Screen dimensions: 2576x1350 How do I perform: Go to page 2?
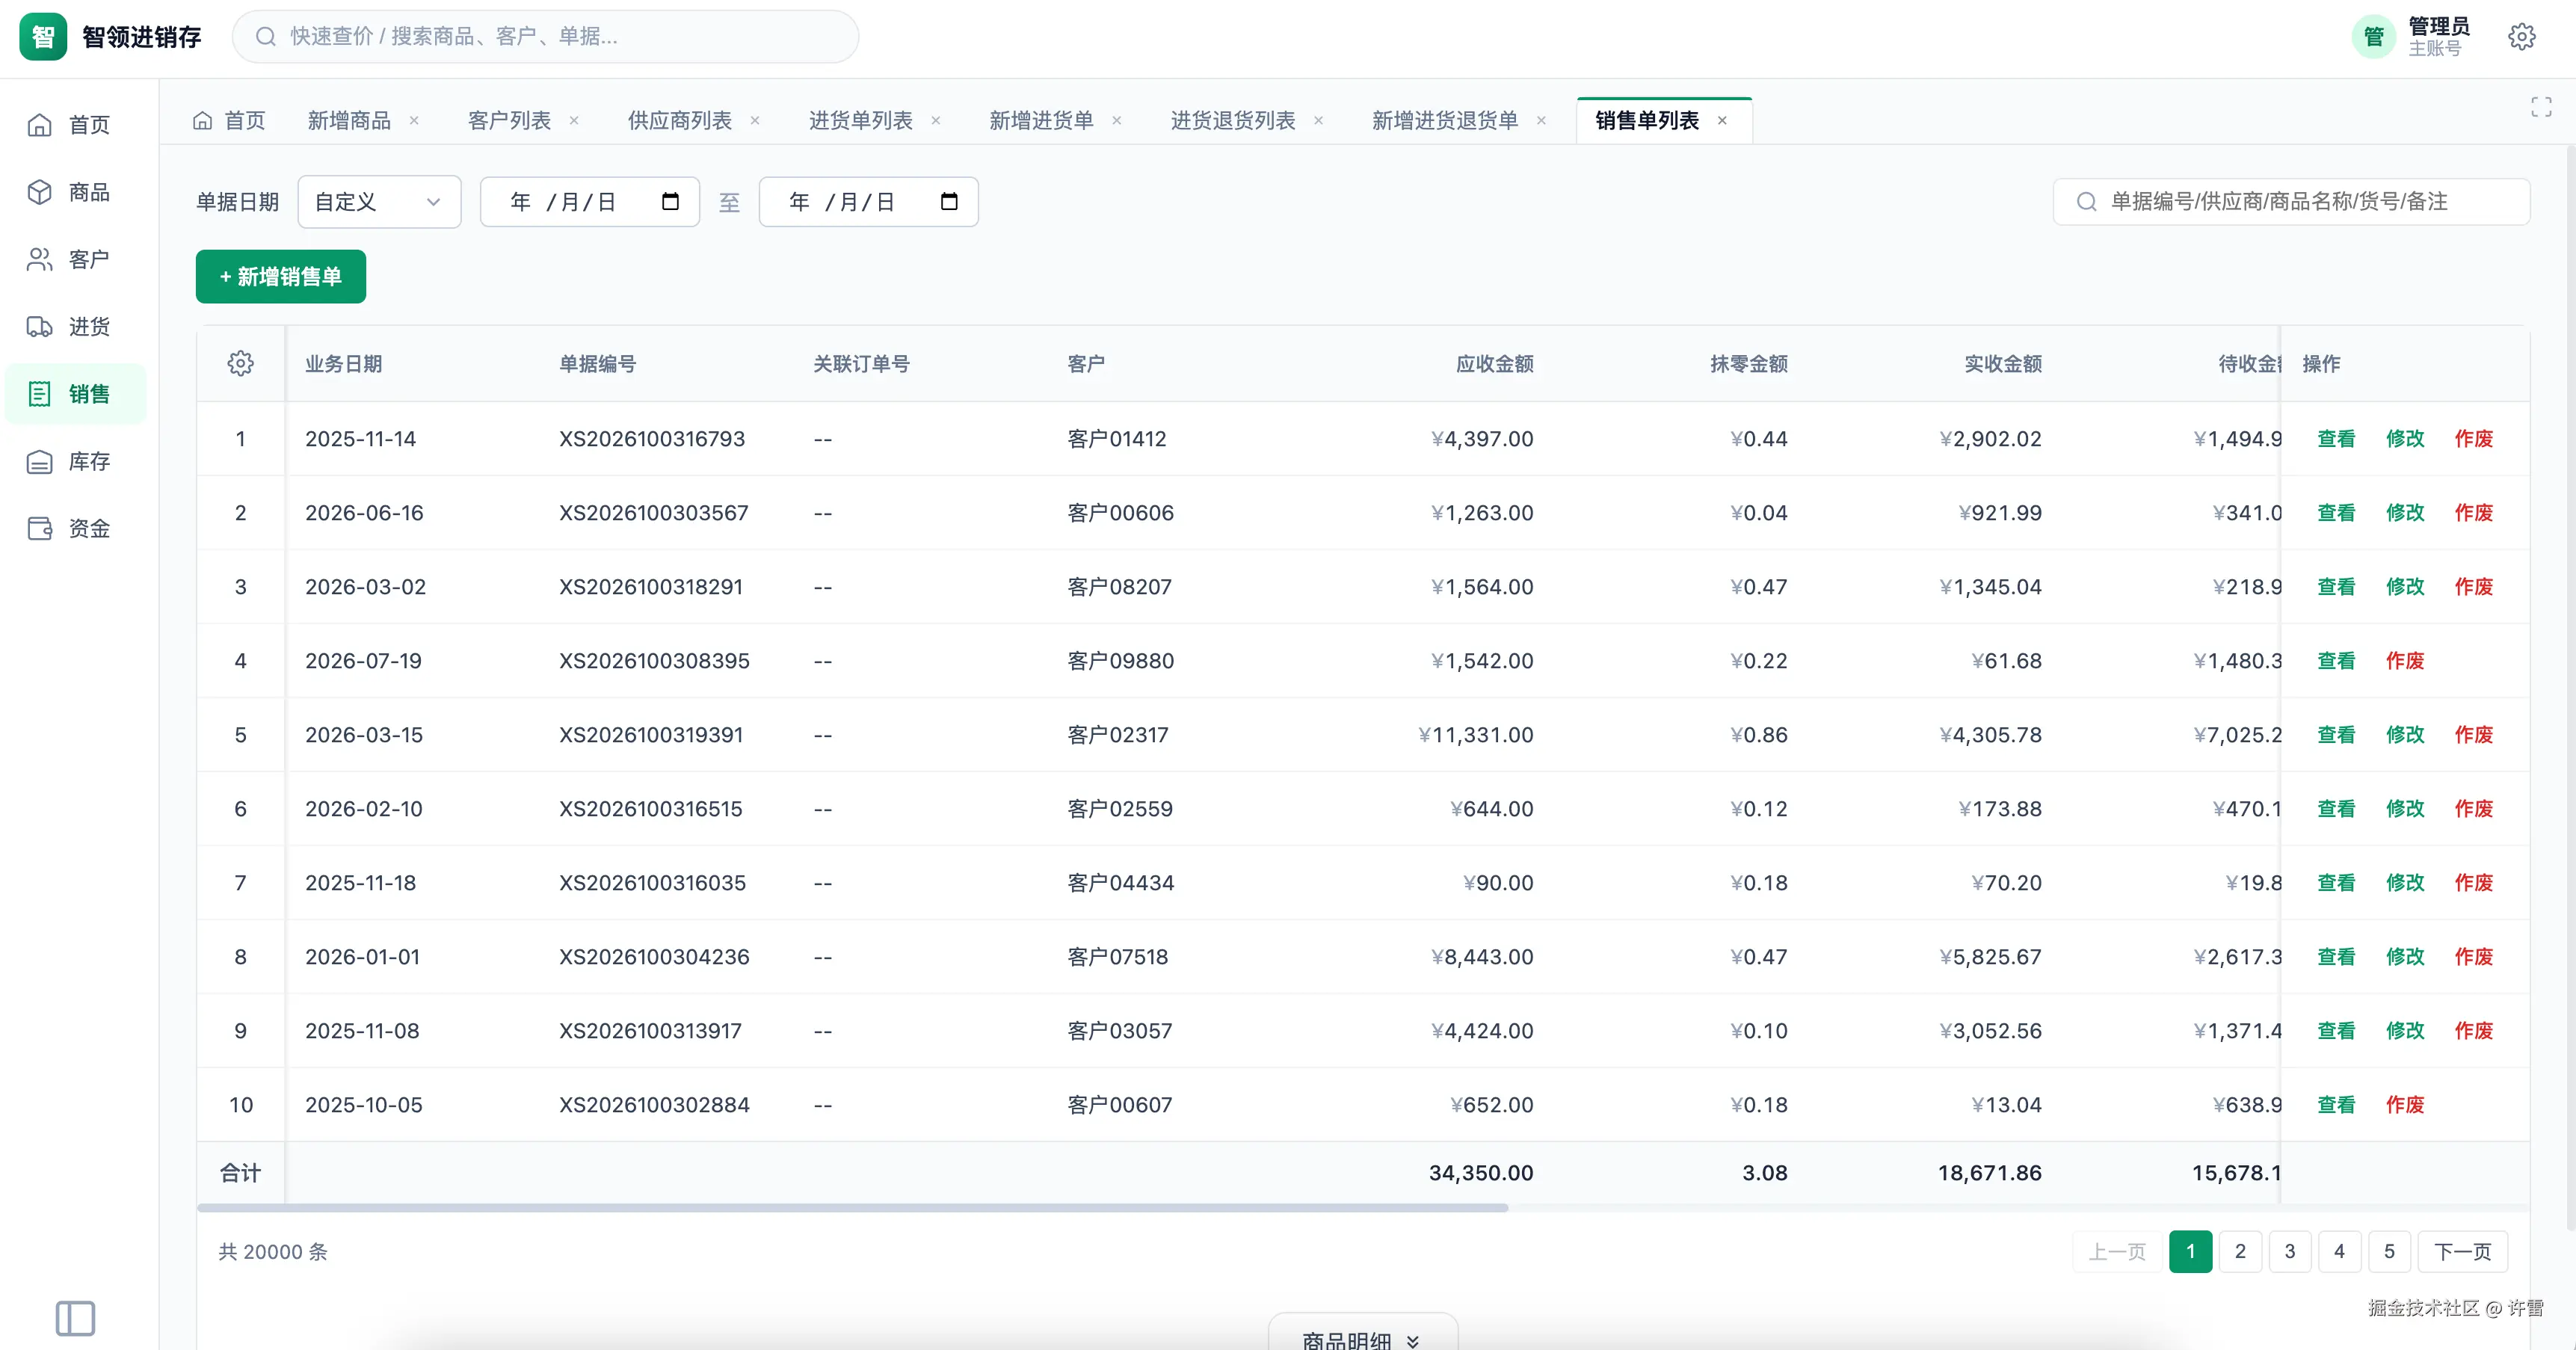click(2240, 1251)
